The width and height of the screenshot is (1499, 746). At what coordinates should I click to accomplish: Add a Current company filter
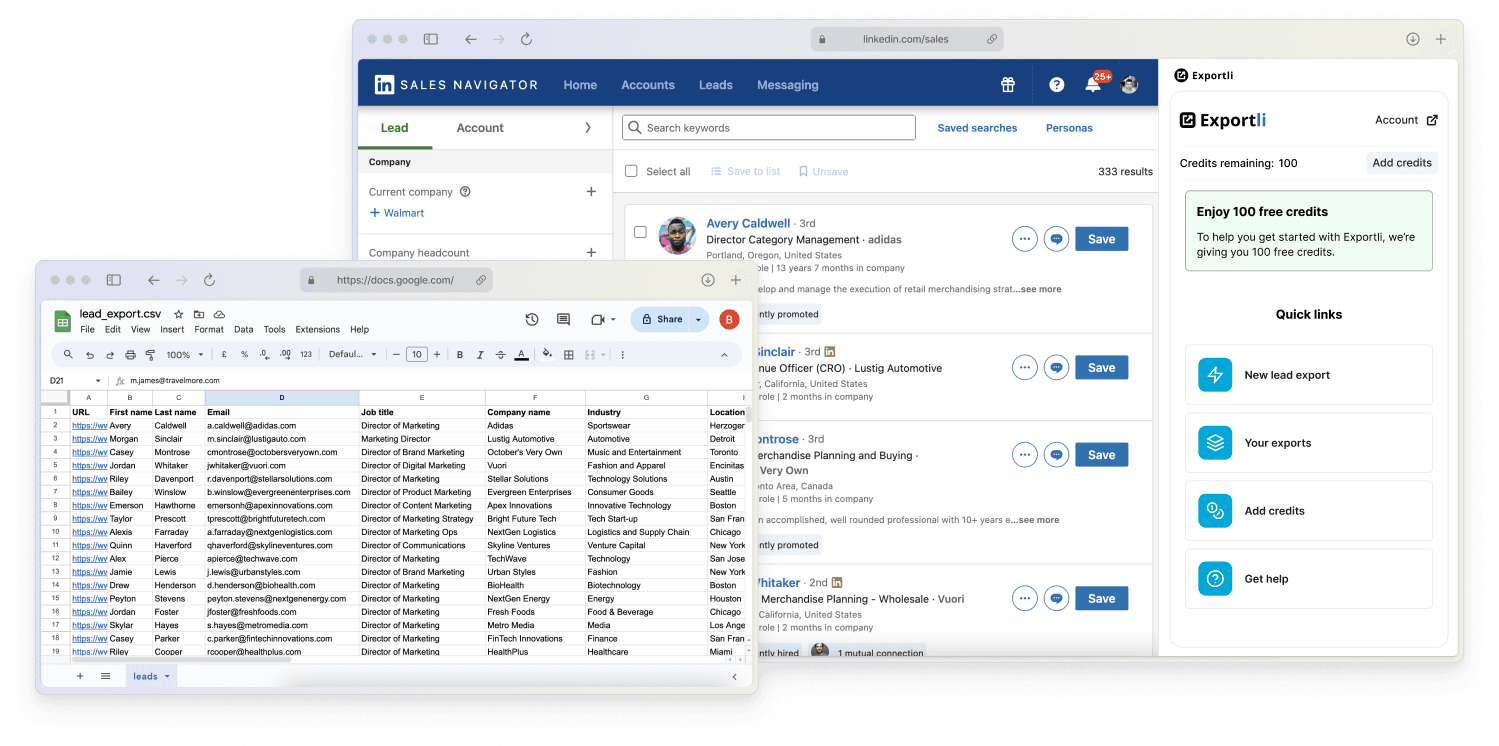(591, 192)
